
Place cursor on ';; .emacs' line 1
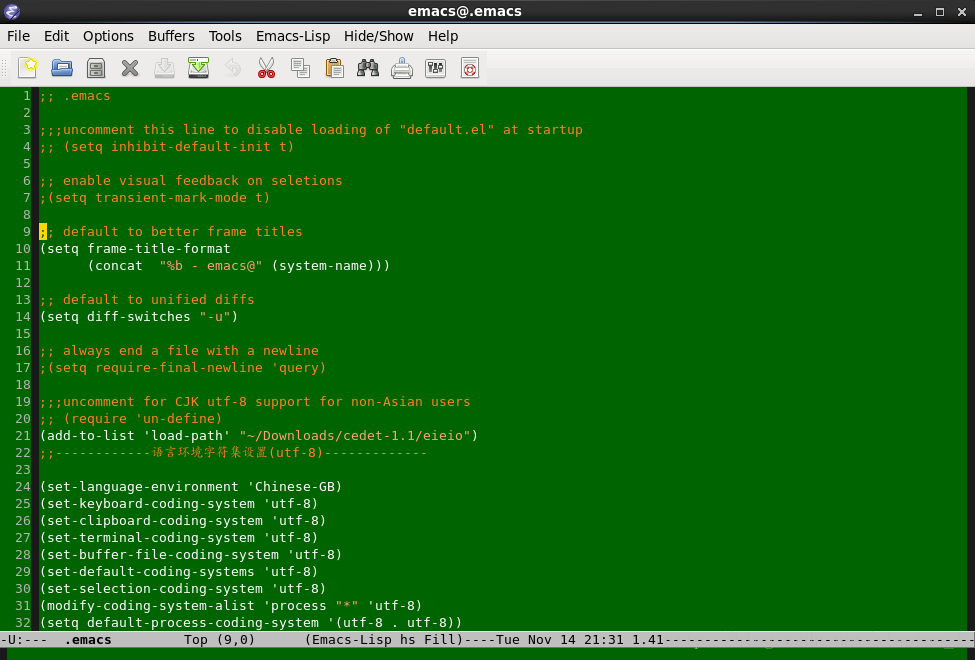pyautogui.click(x=75, y=96)
